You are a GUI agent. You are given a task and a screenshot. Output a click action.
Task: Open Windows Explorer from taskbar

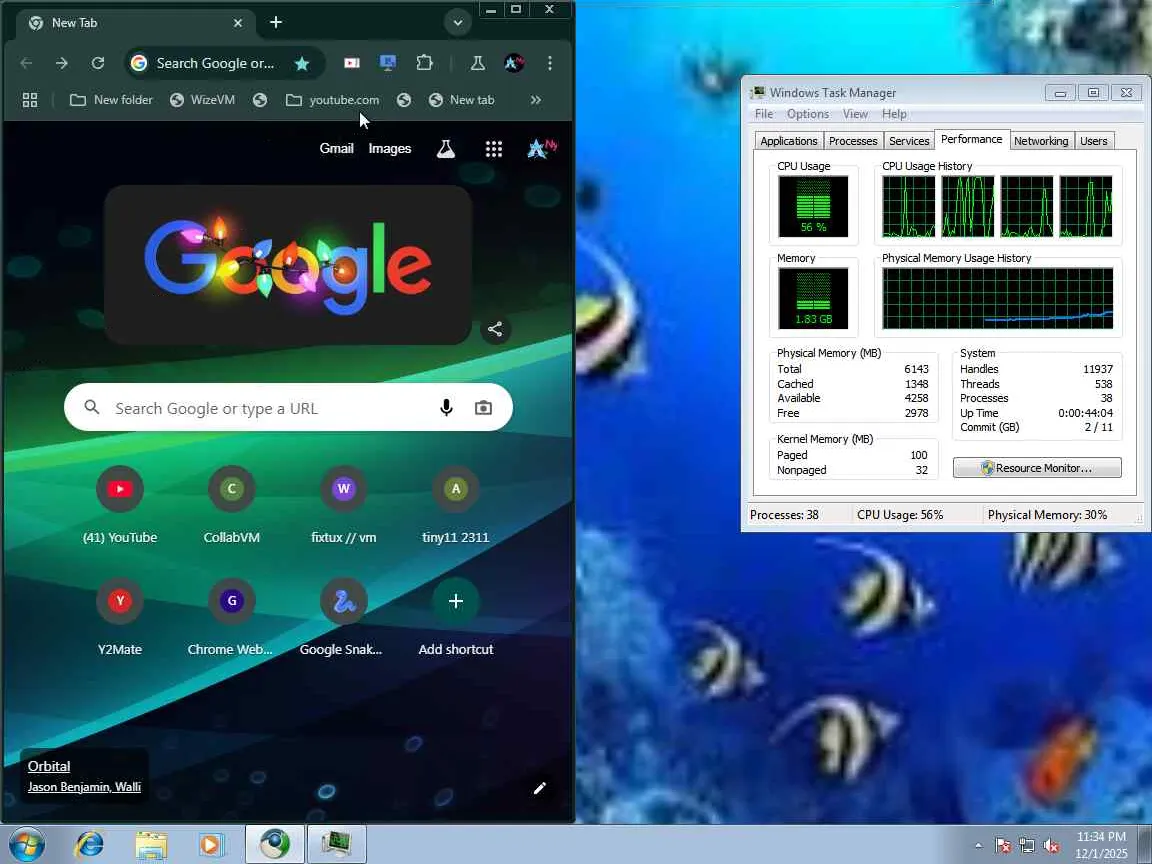tap(151, 844)
